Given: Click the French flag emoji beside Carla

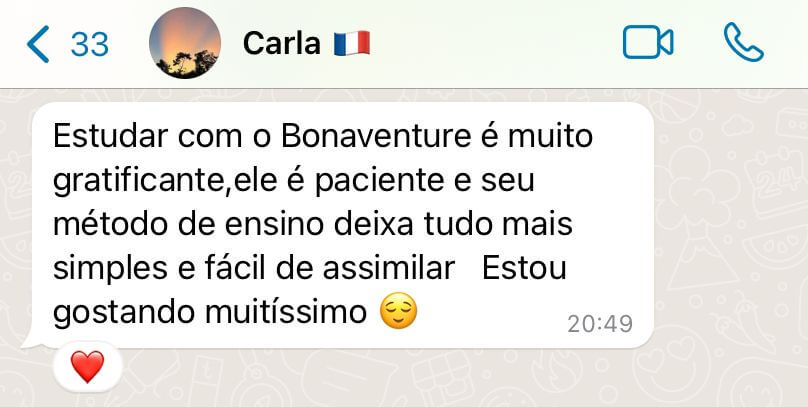Looking at the screenshot, I should click(352, 43).
